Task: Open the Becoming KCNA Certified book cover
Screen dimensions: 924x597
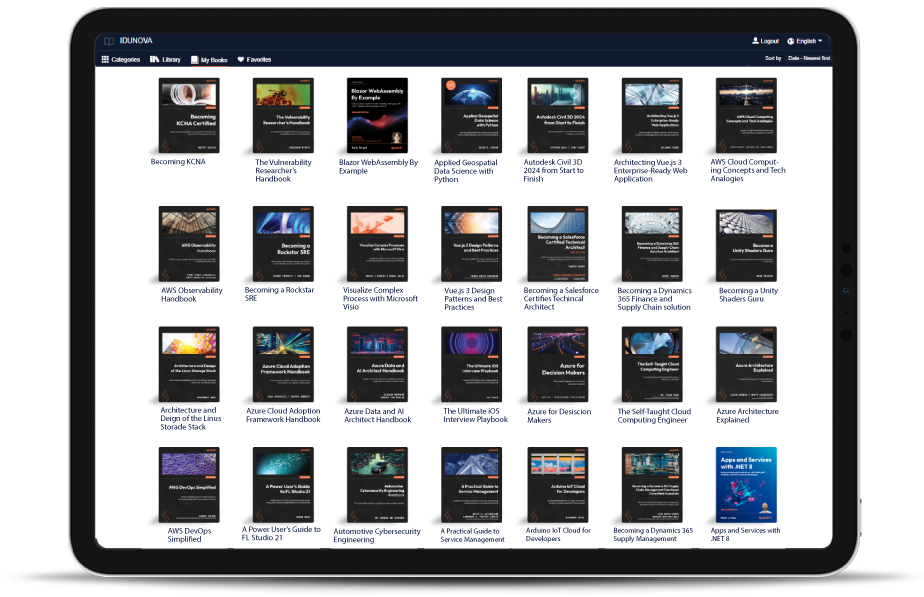Action: [189, 116]
